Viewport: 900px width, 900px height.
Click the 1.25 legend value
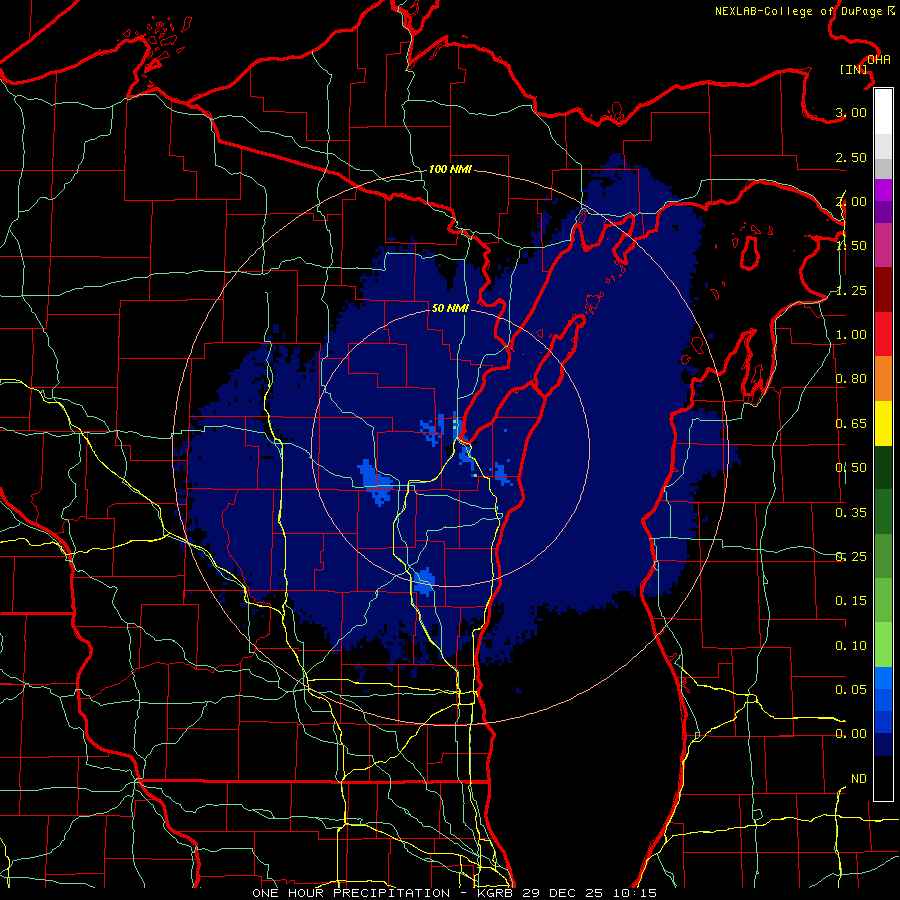851,290
